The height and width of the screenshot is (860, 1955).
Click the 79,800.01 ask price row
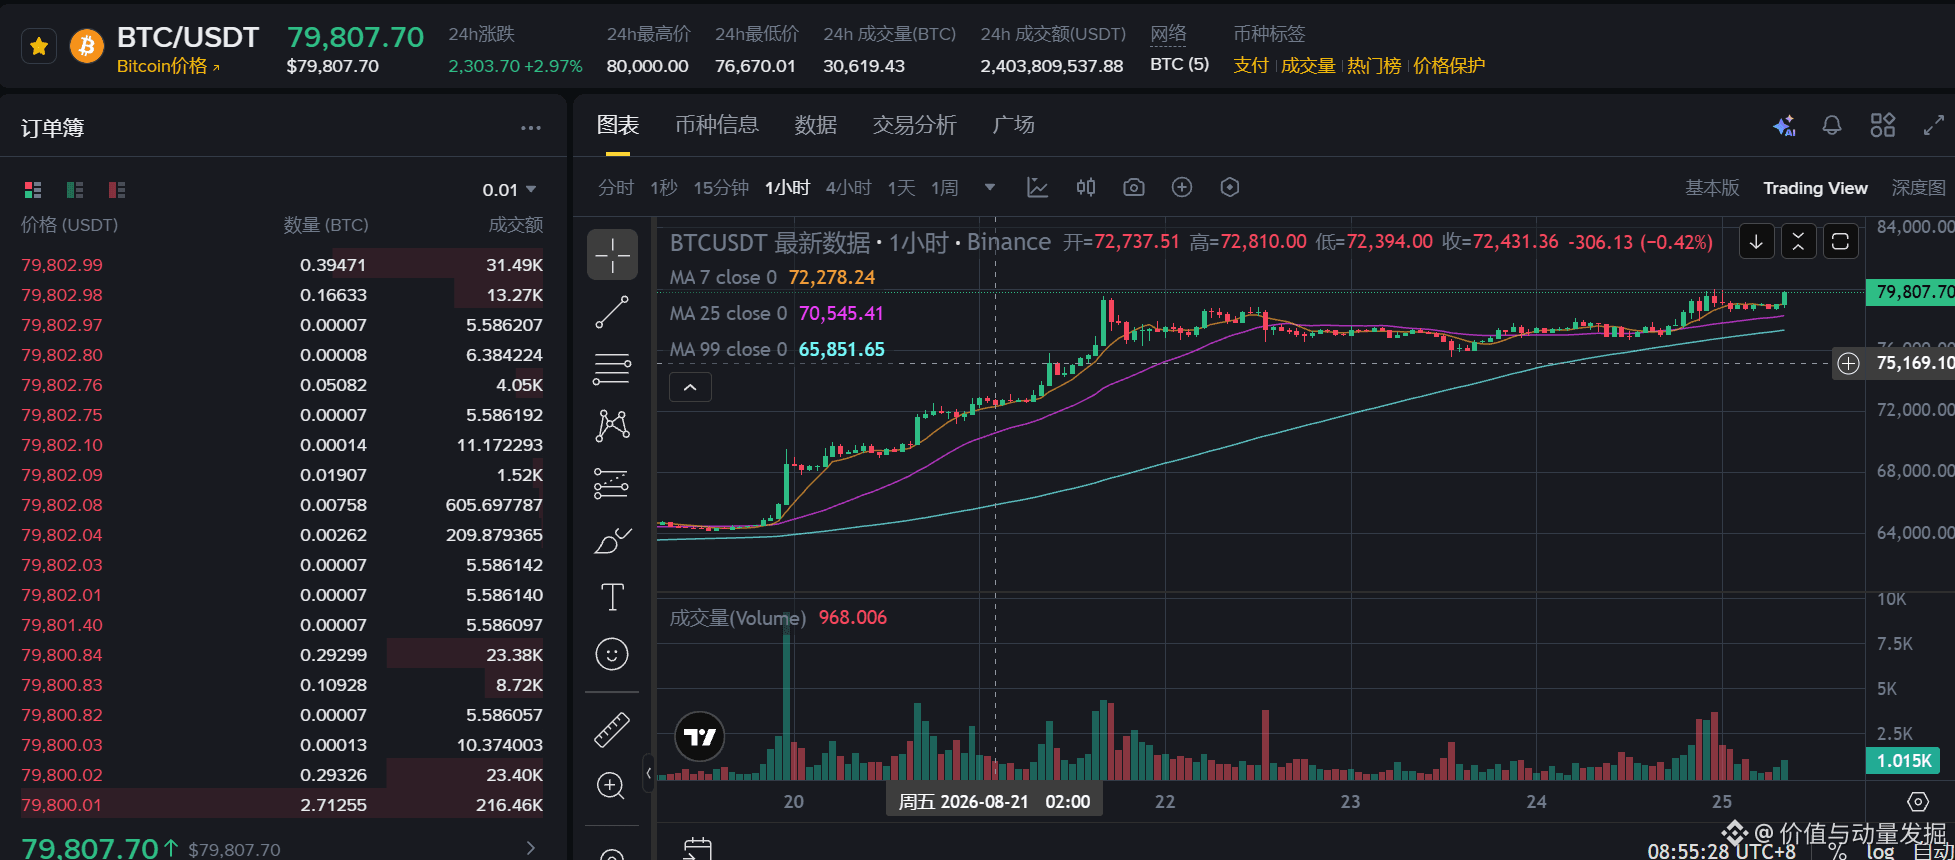[x=282, y=805]
